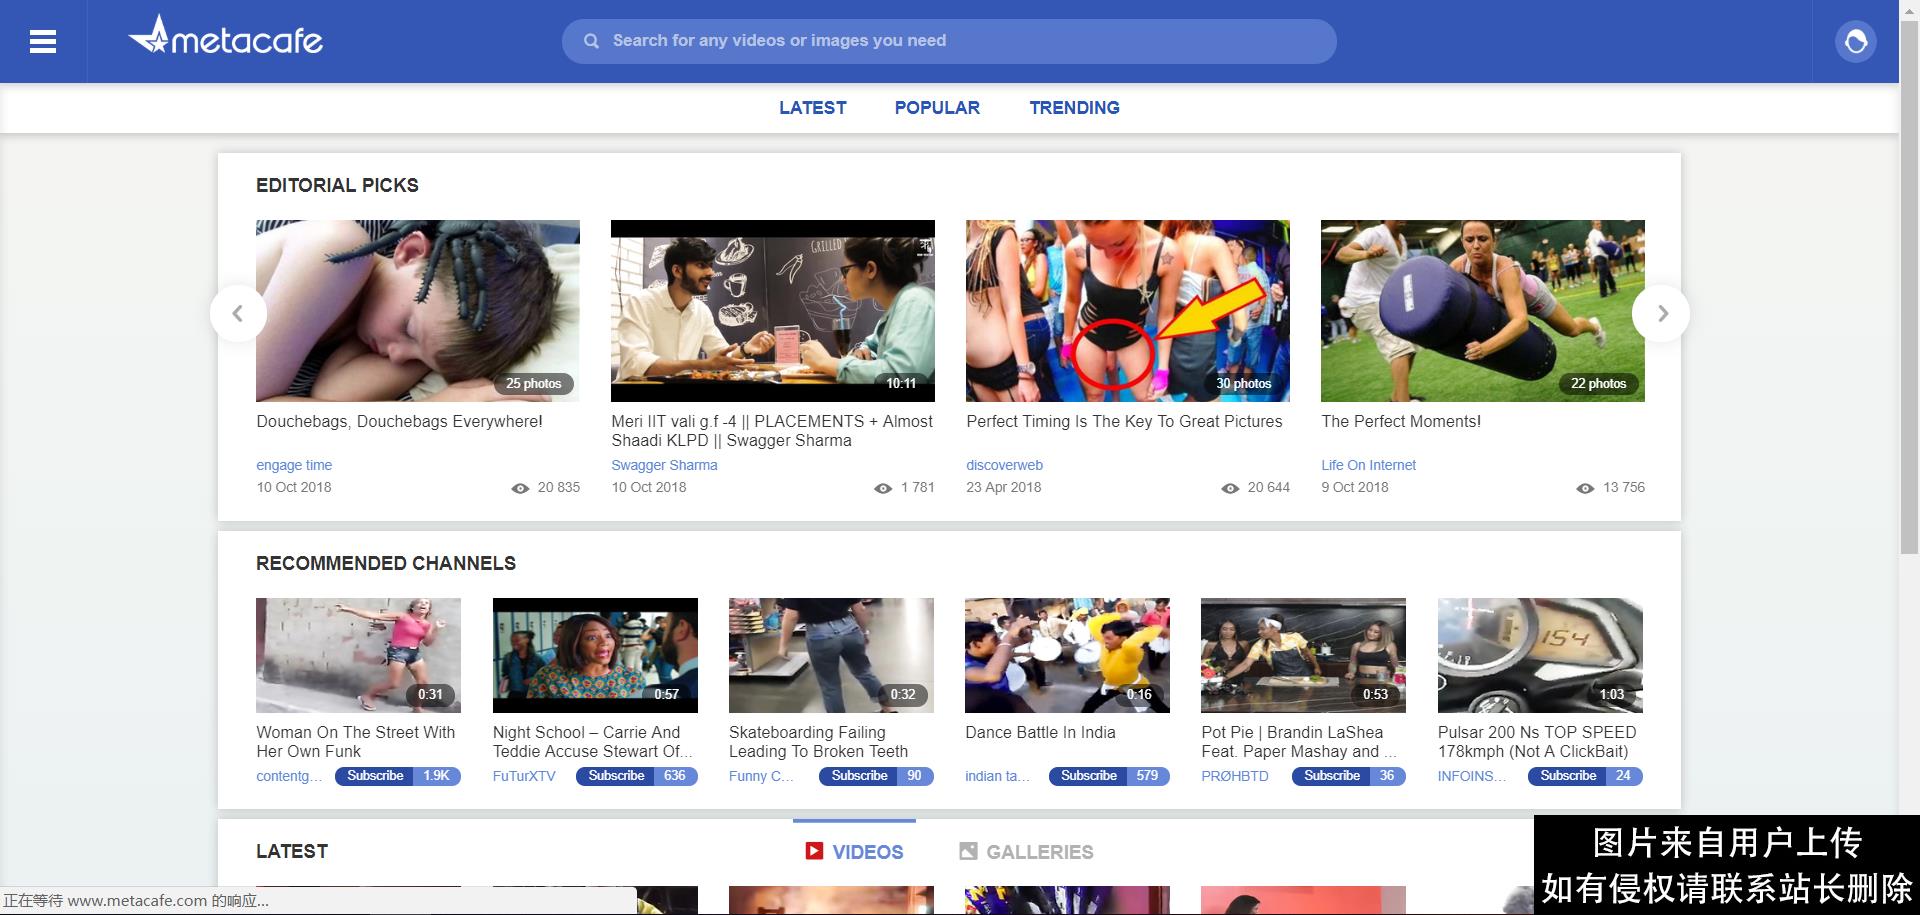The width and height of the screenshot is (1920, 915).
Task: Select the Latest tab
Action: click(x=812, y=108)
